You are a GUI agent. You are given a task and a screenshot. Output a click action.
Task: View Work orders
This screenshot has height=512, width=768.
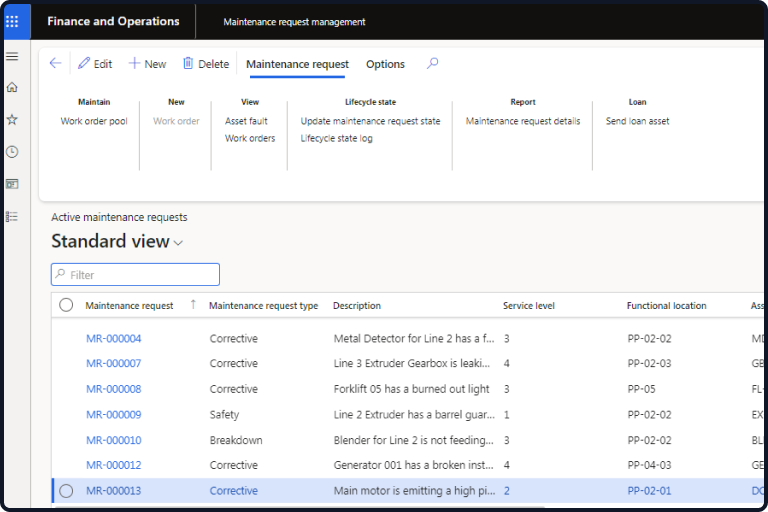coord(250,138)
